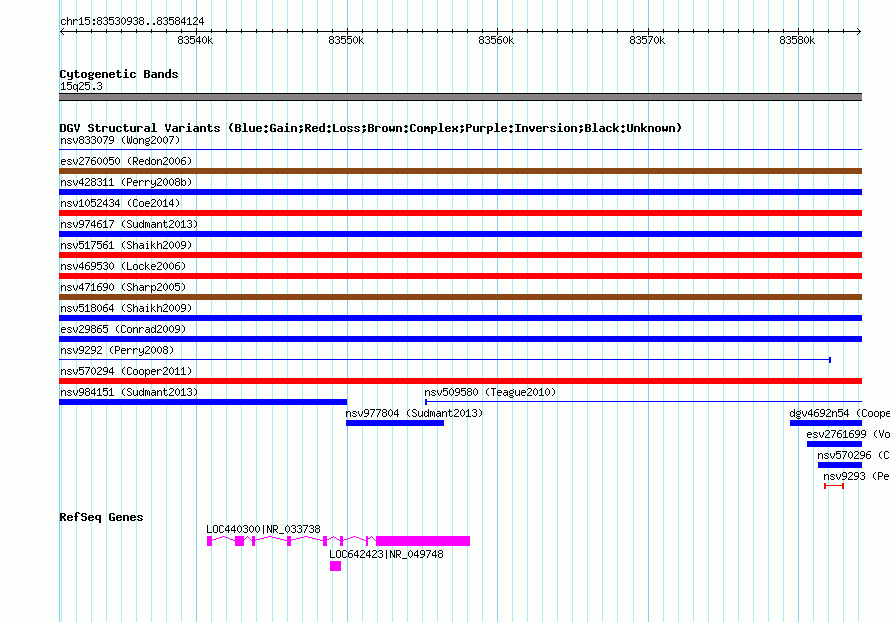Screen dimensions: 890x622
Task: Click the nsv570294 Cooper2011 red bar
Action: 460,381
